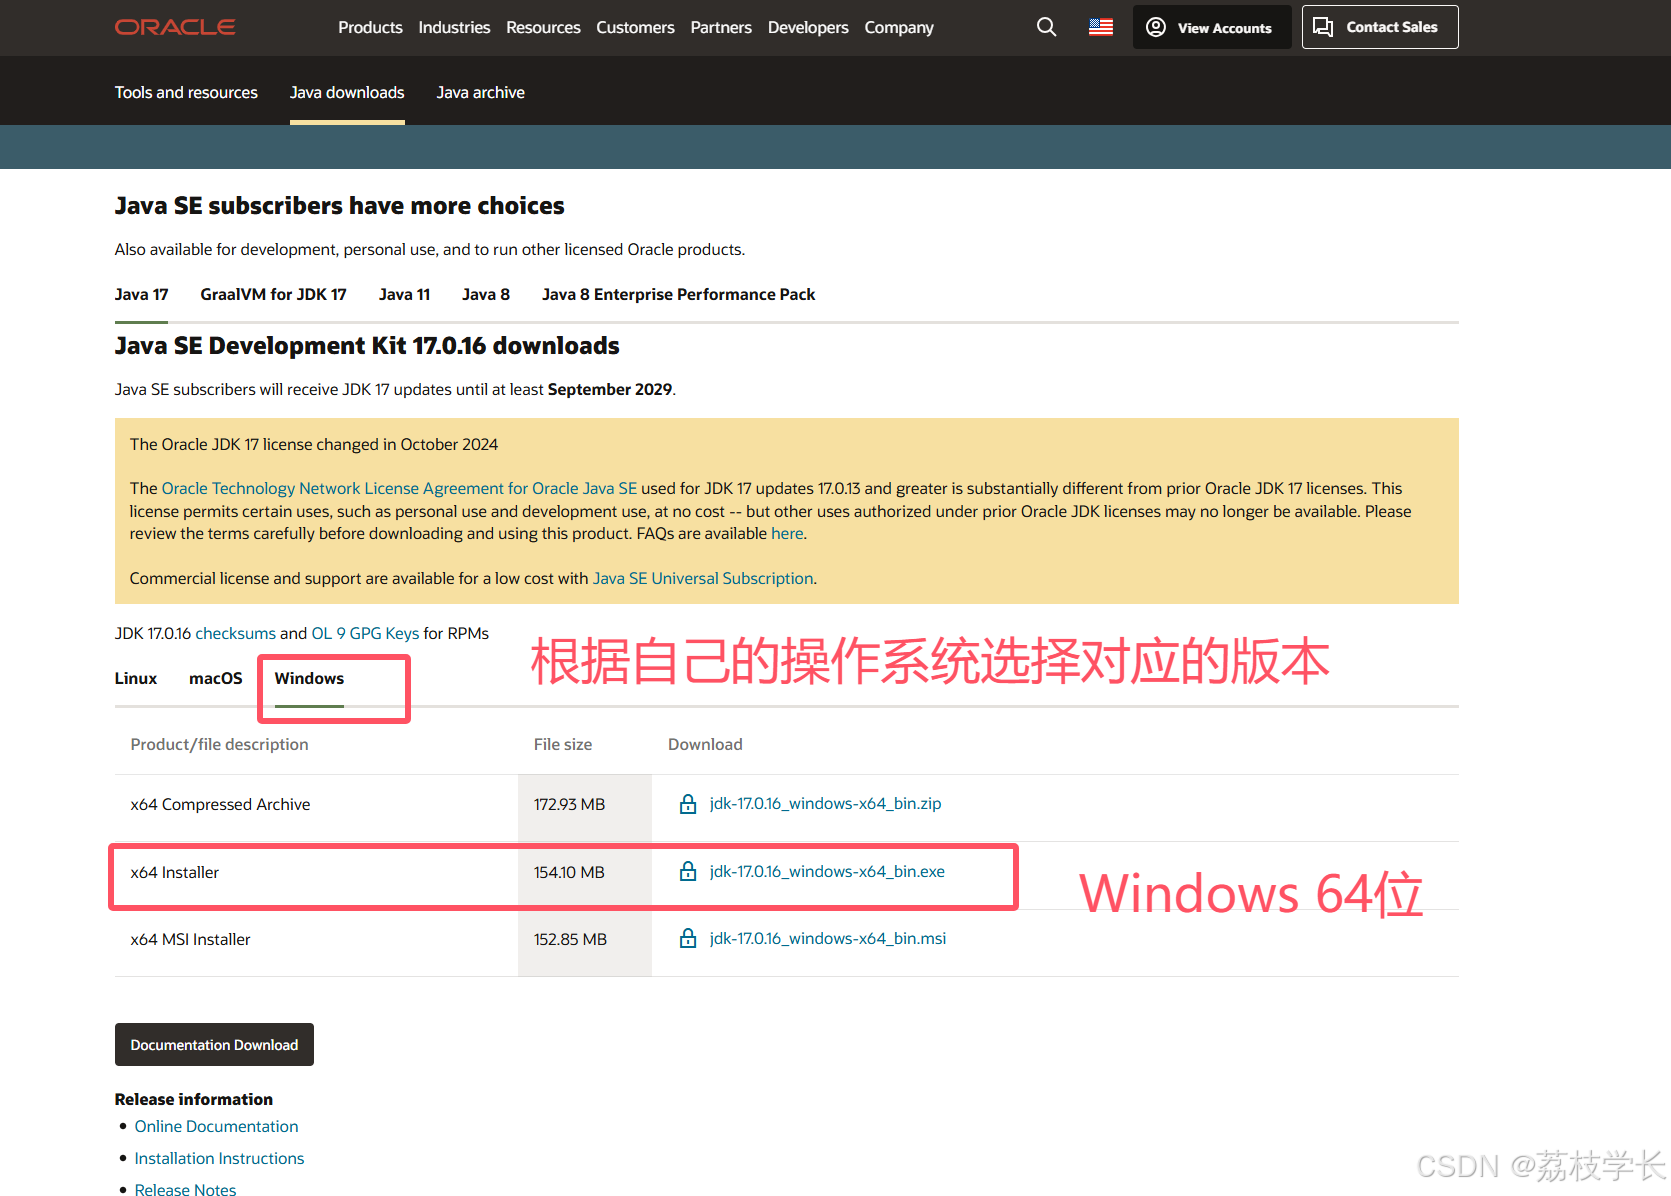Open the JDK checksums link
Screen dimensions: 1671x1196
coord(236,633)
